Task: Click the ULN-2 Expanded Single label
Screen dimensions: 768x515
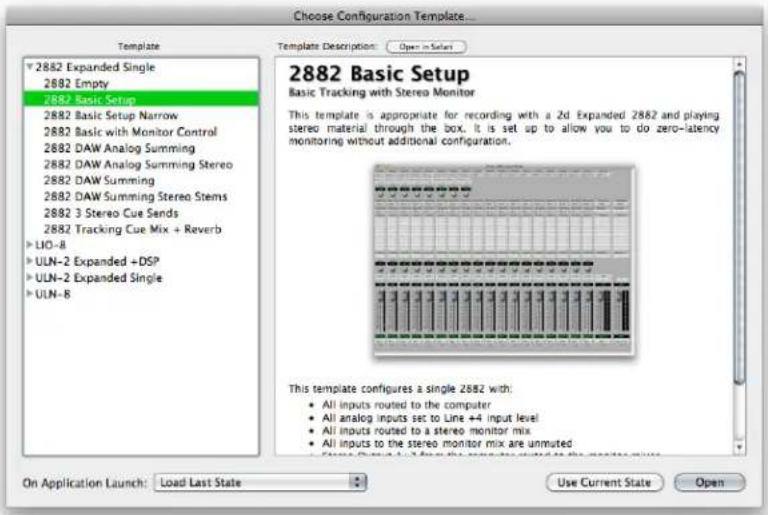Action: click(98, 278)
